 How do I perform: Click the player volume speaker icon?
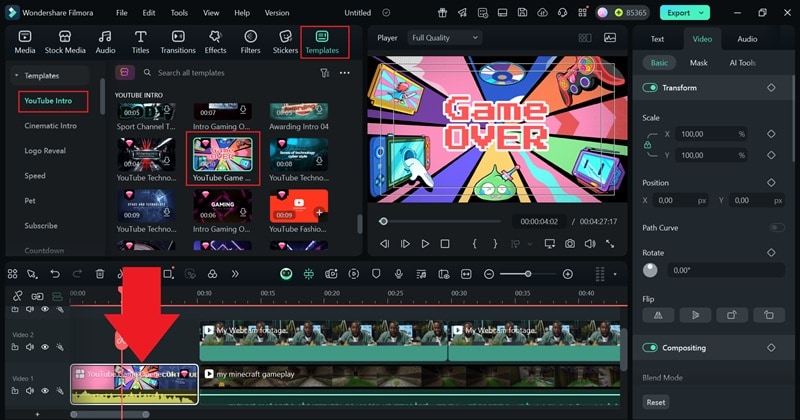pyautogui.click(x=590, y=244)
